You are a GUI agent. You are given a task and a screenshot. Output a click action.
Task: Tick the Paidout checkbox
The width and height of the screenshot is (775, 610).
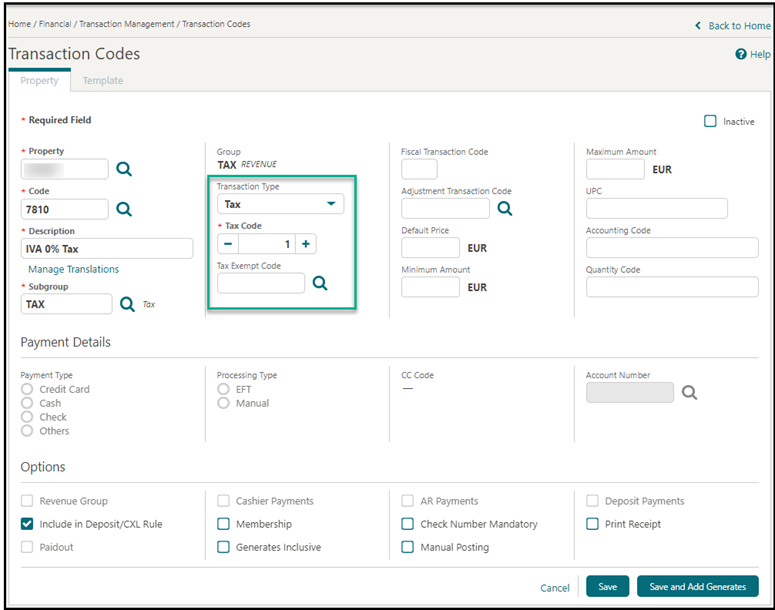point(27,547)
